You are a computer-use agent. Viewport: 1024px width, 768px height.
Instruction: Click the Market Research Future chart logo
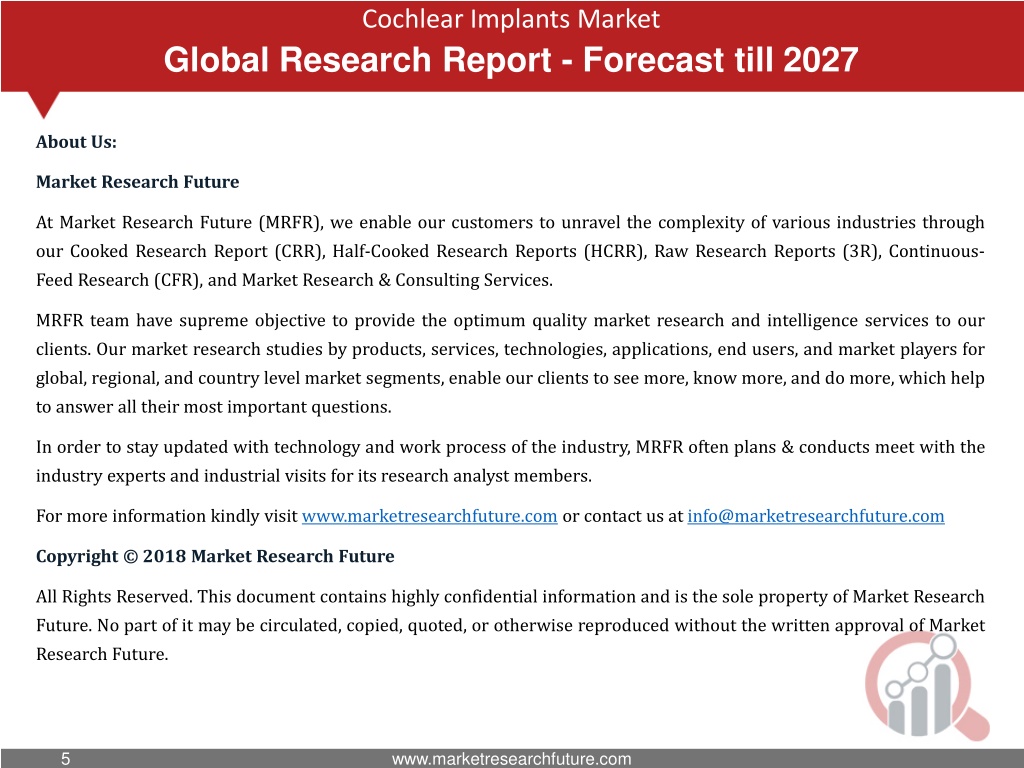927,686
